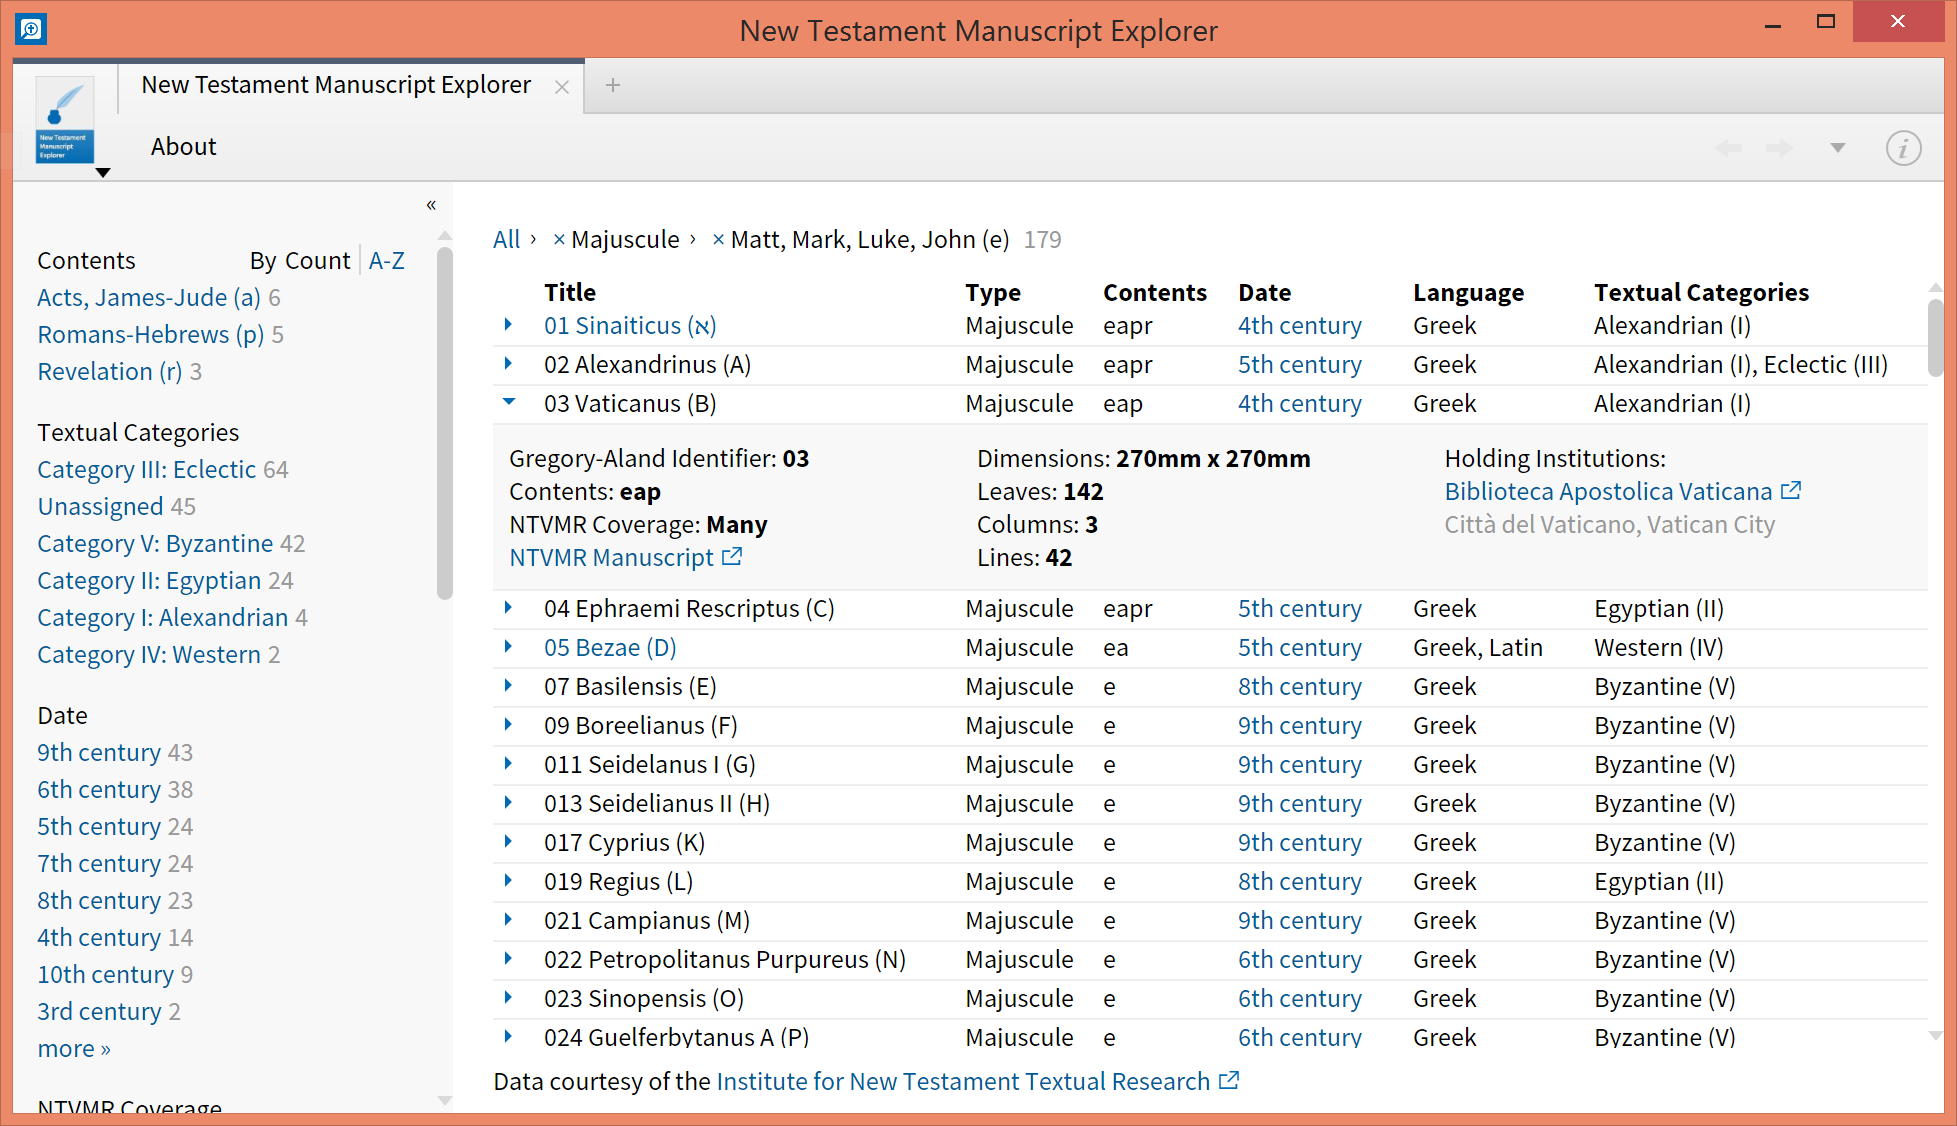Click the information icon in toolbar

(1902, 148)
